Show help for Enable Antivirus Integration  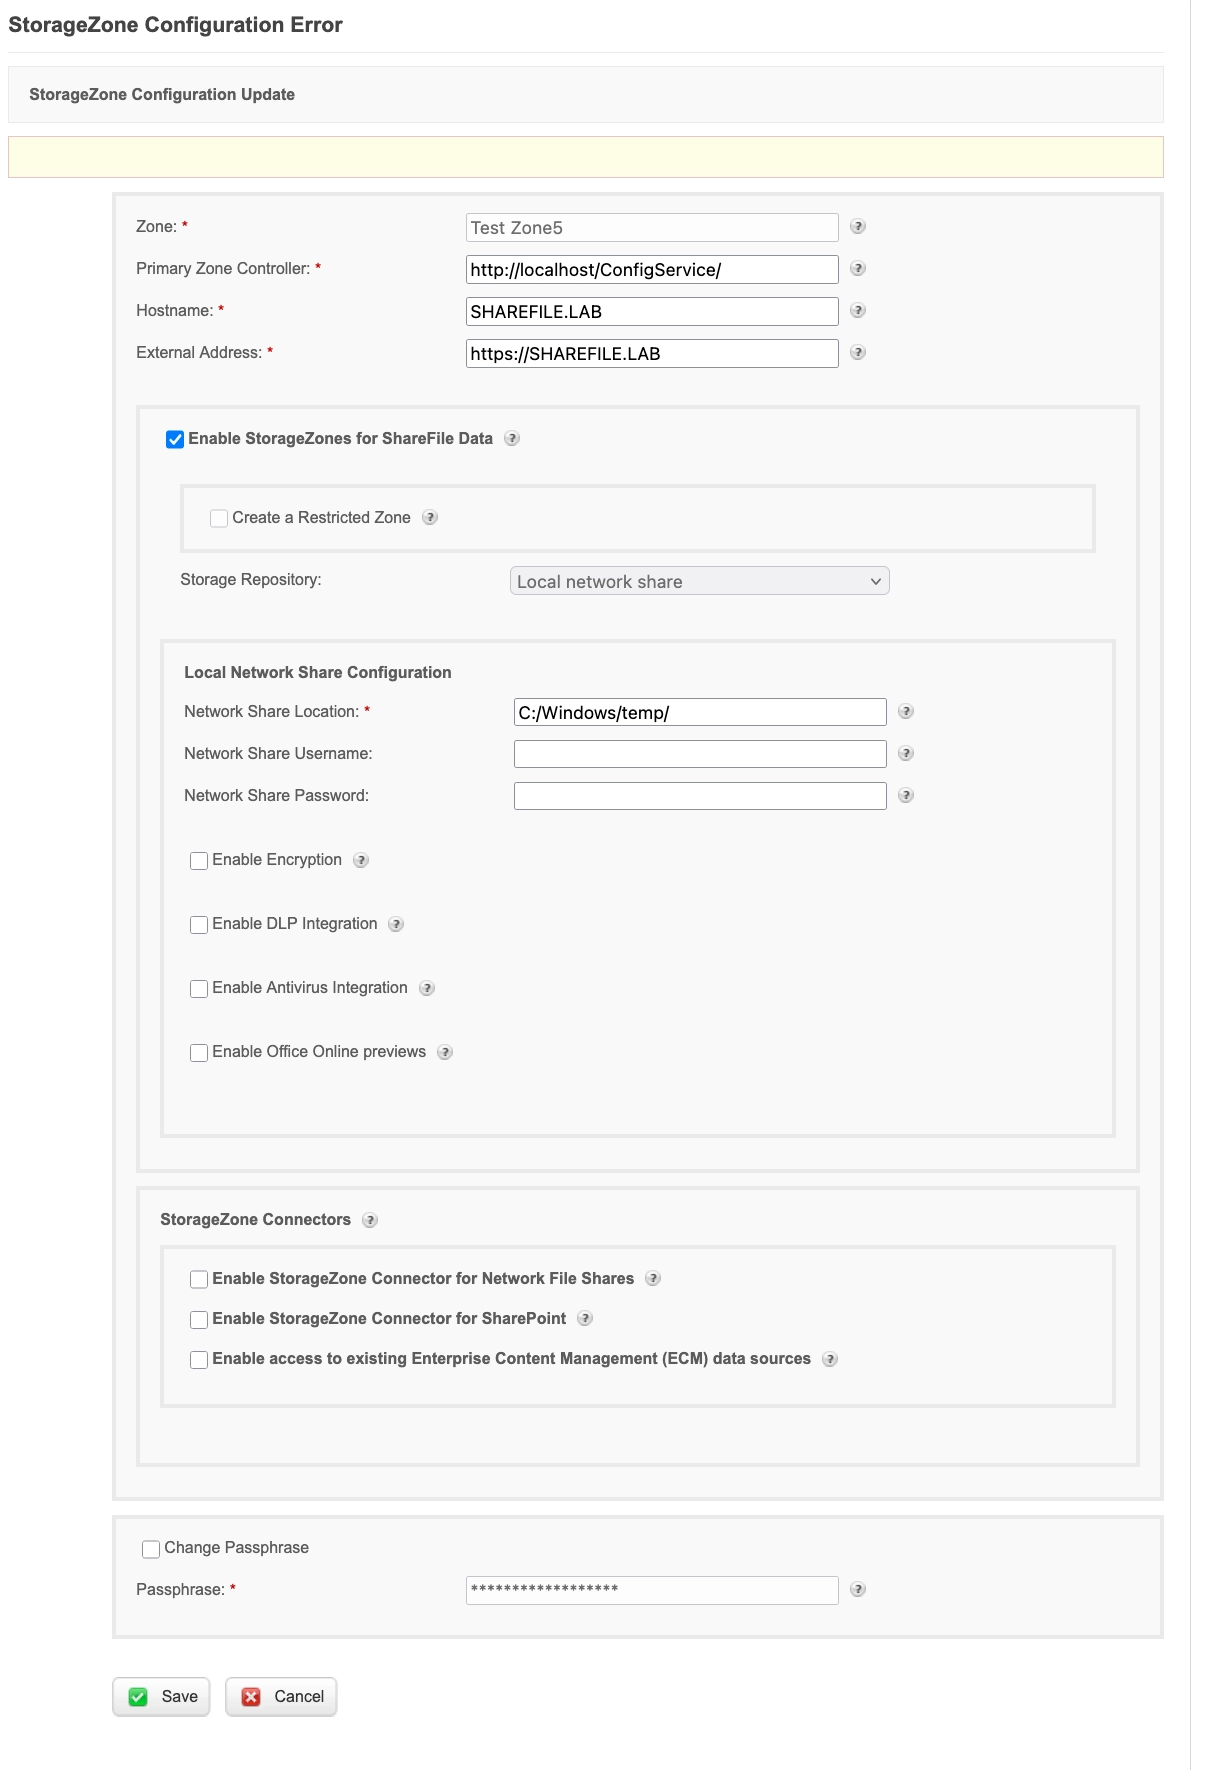click(x=427, y=988)
